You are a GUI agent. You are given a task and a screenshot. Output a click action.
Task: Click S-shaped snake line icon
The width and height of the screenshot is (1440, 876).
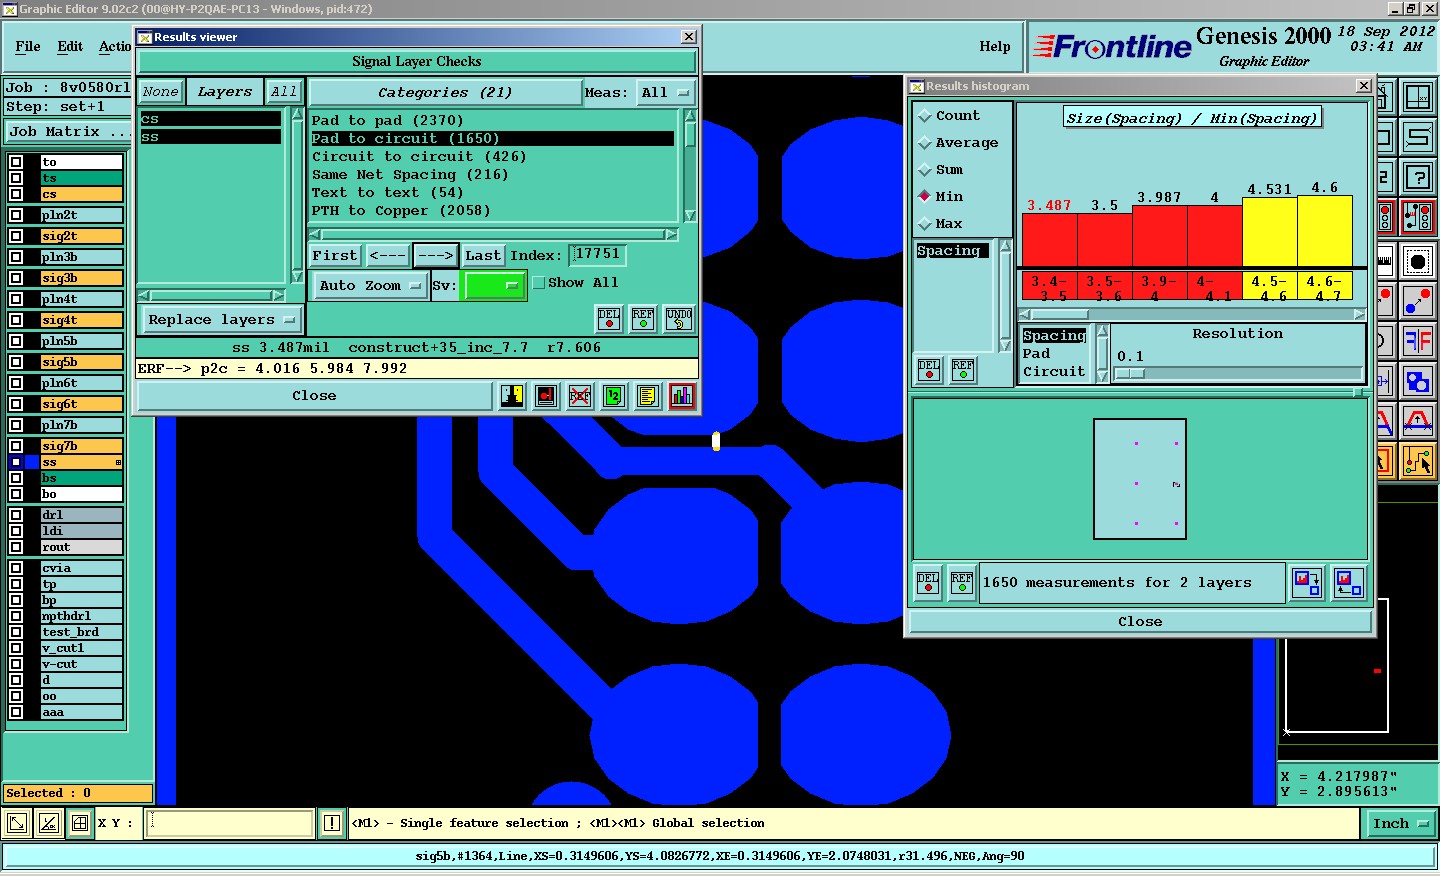pyautogui.click(x=1418, y=137)
